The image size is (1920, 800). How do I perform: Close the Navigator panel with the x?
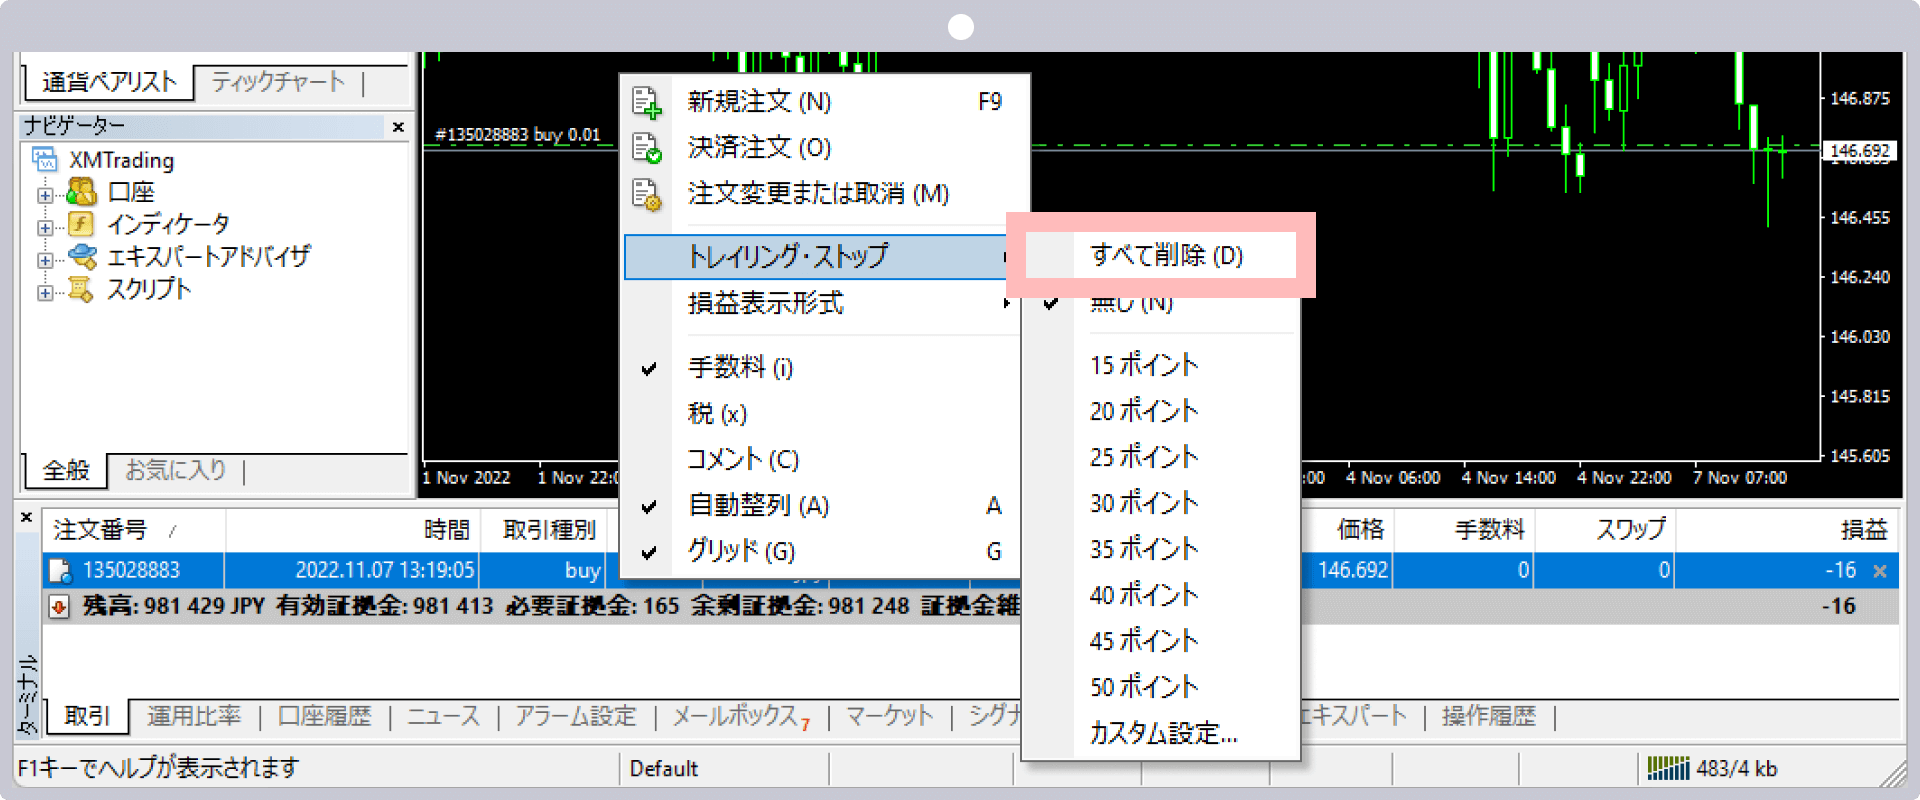398,127
